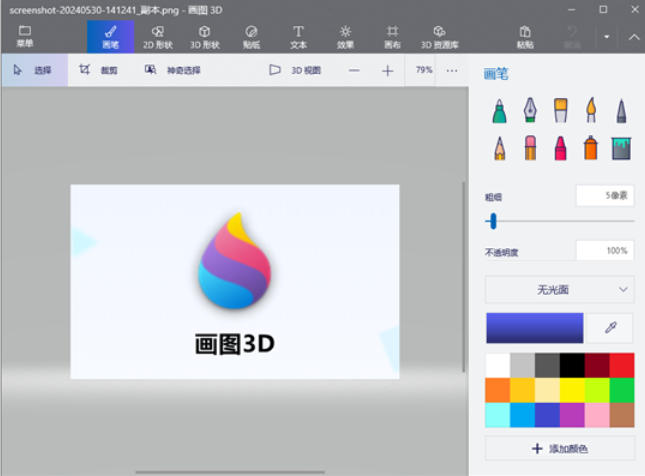Toggle 3D view (3D 视图)
Viewport: 645px width, 476px height.
point(295,70)
